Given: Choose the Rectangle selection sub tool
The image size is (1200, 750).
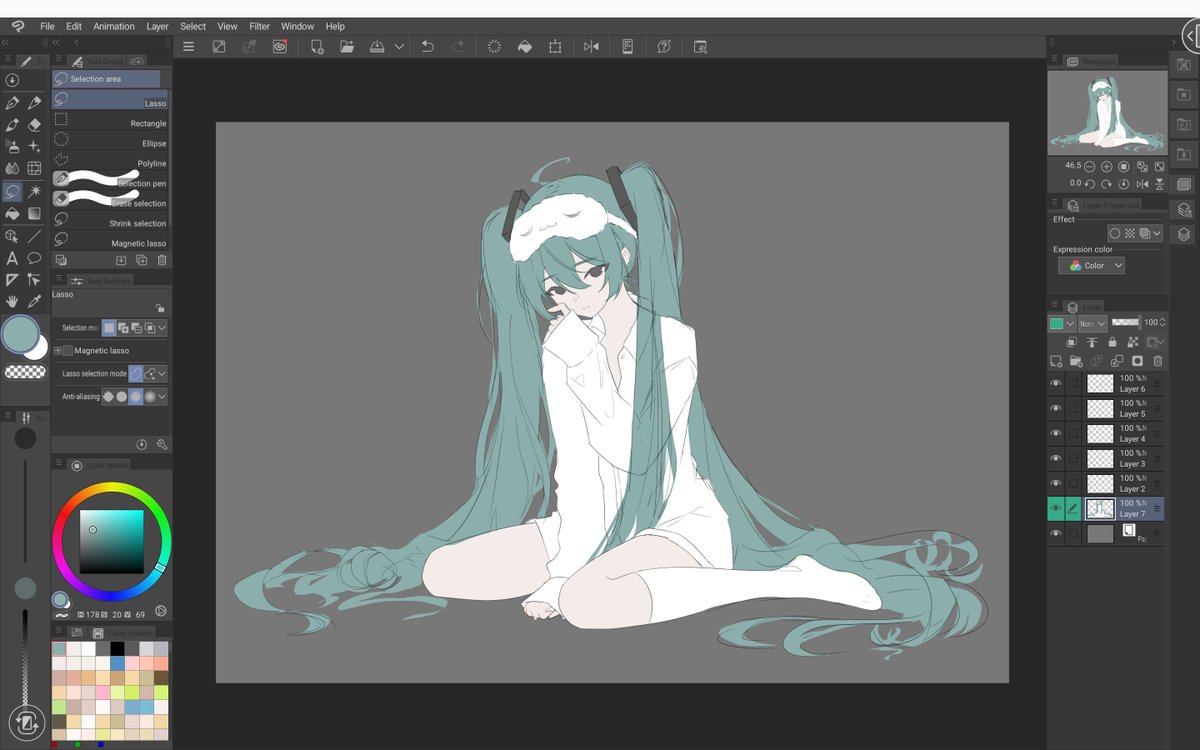Looking at the screenshot, I should coord(110,123).
